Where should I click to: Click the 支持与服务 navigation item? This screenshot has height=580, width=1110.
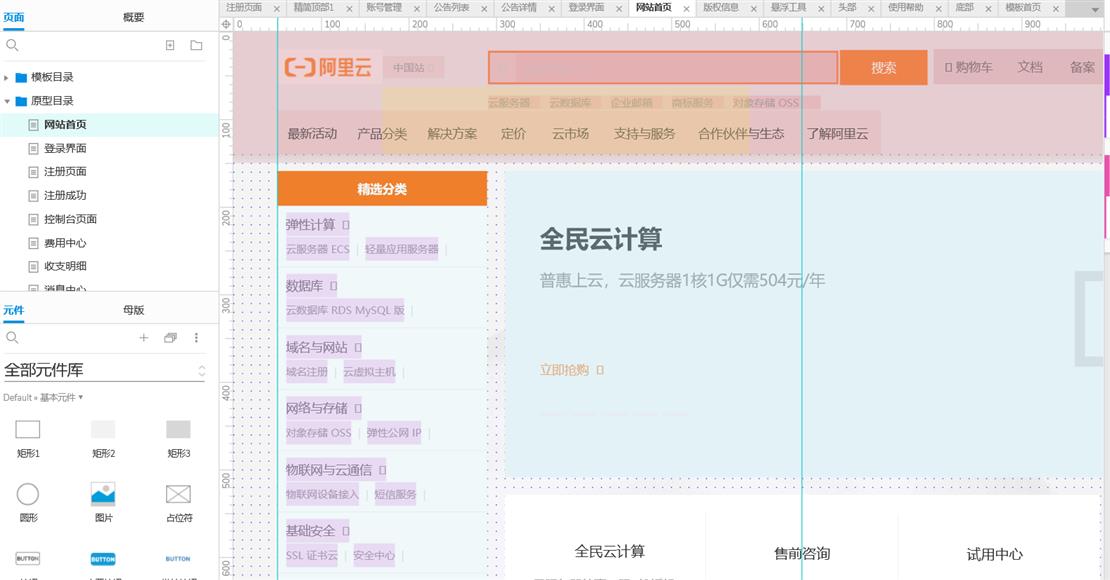644,134
